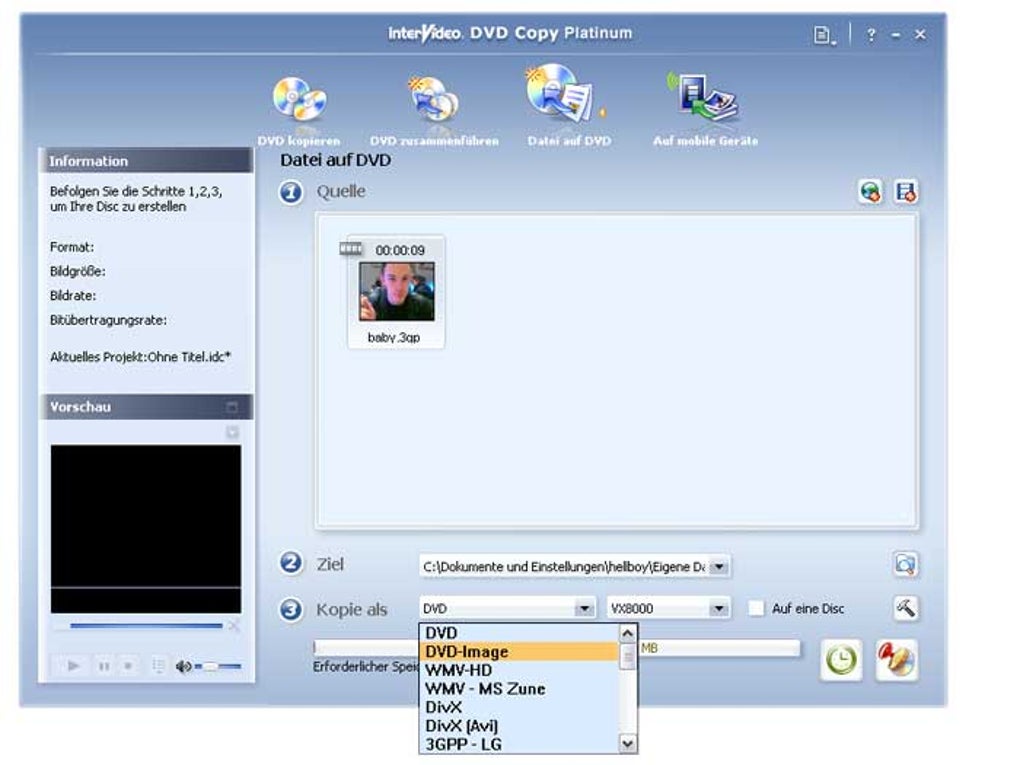Click the 00:00:09 duration label
Viewport: 1020px width, 765px height.
(400, 250)
